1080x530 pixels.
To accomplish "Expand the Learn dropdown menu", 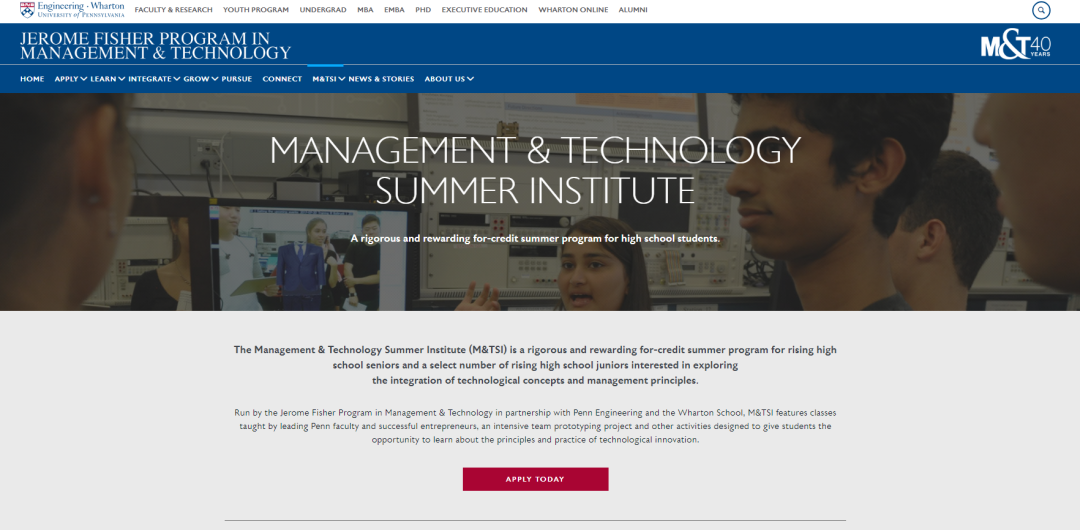I will point(107,79).
